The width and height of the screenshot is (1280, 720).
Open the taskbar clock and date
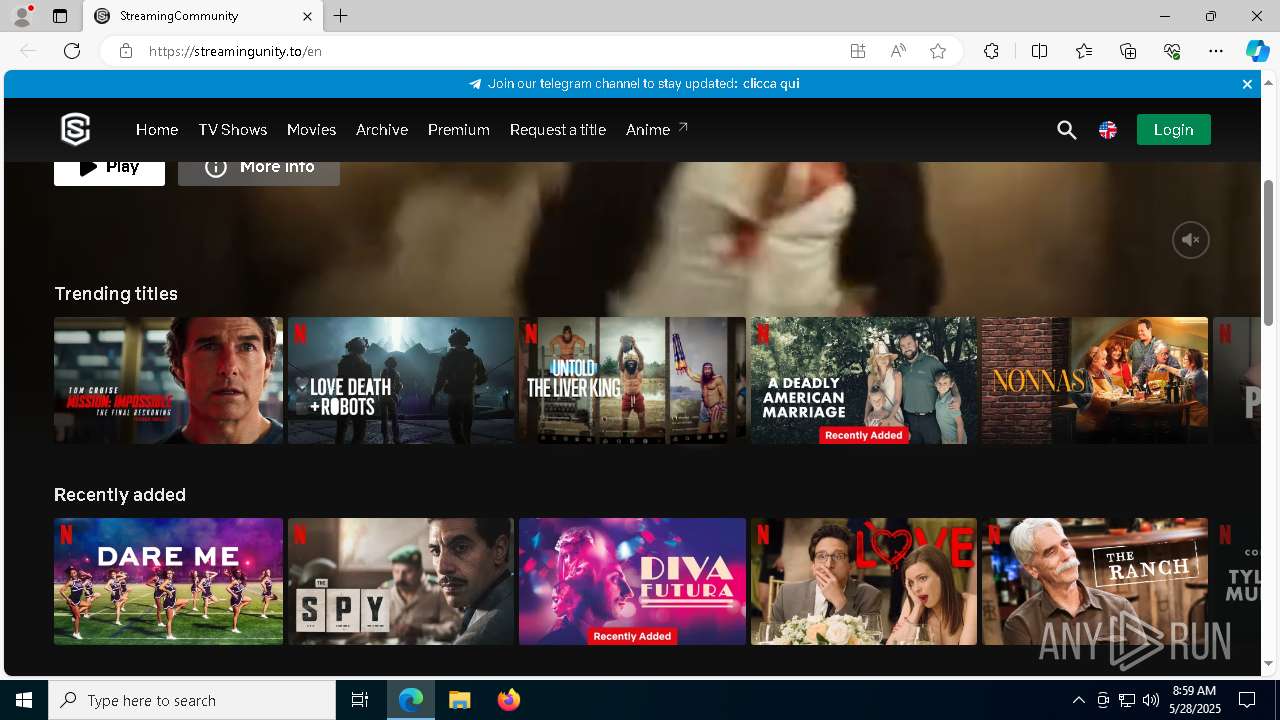pyautogui.click(x=1194, y=700)
